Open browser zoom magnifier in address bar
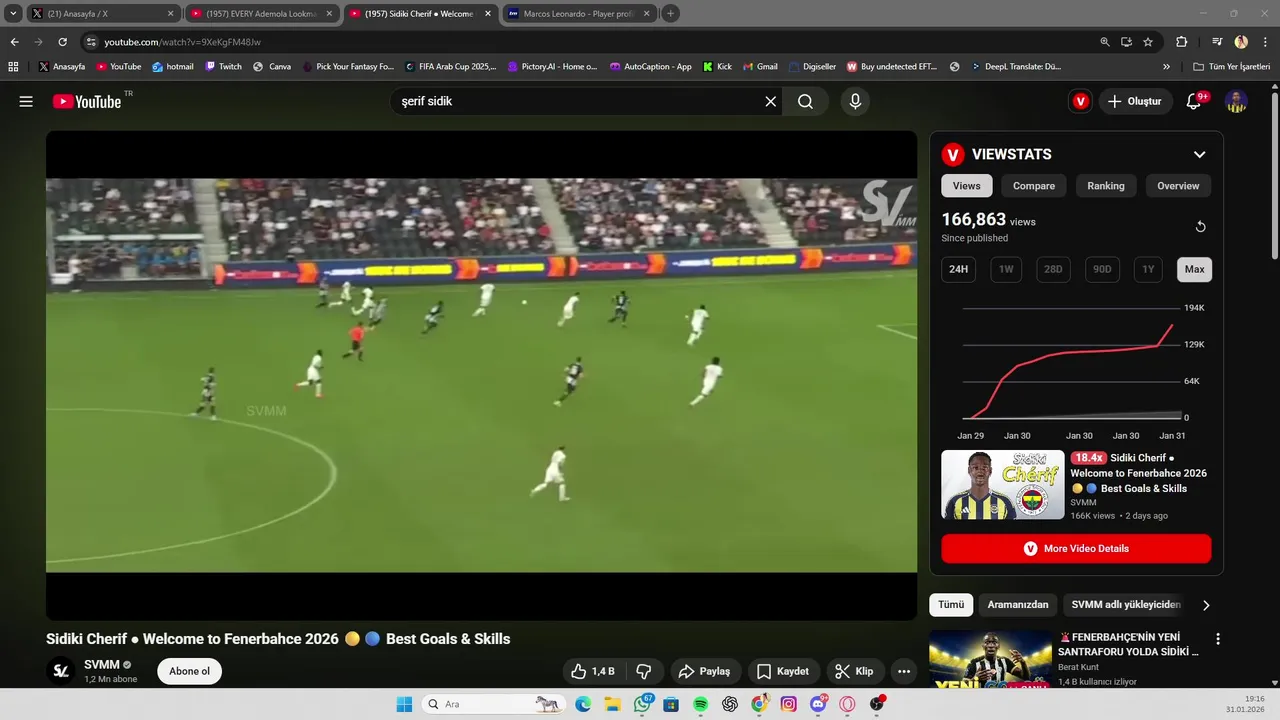This screenshot has width=1280, height=720. (x=1105, y=42)
